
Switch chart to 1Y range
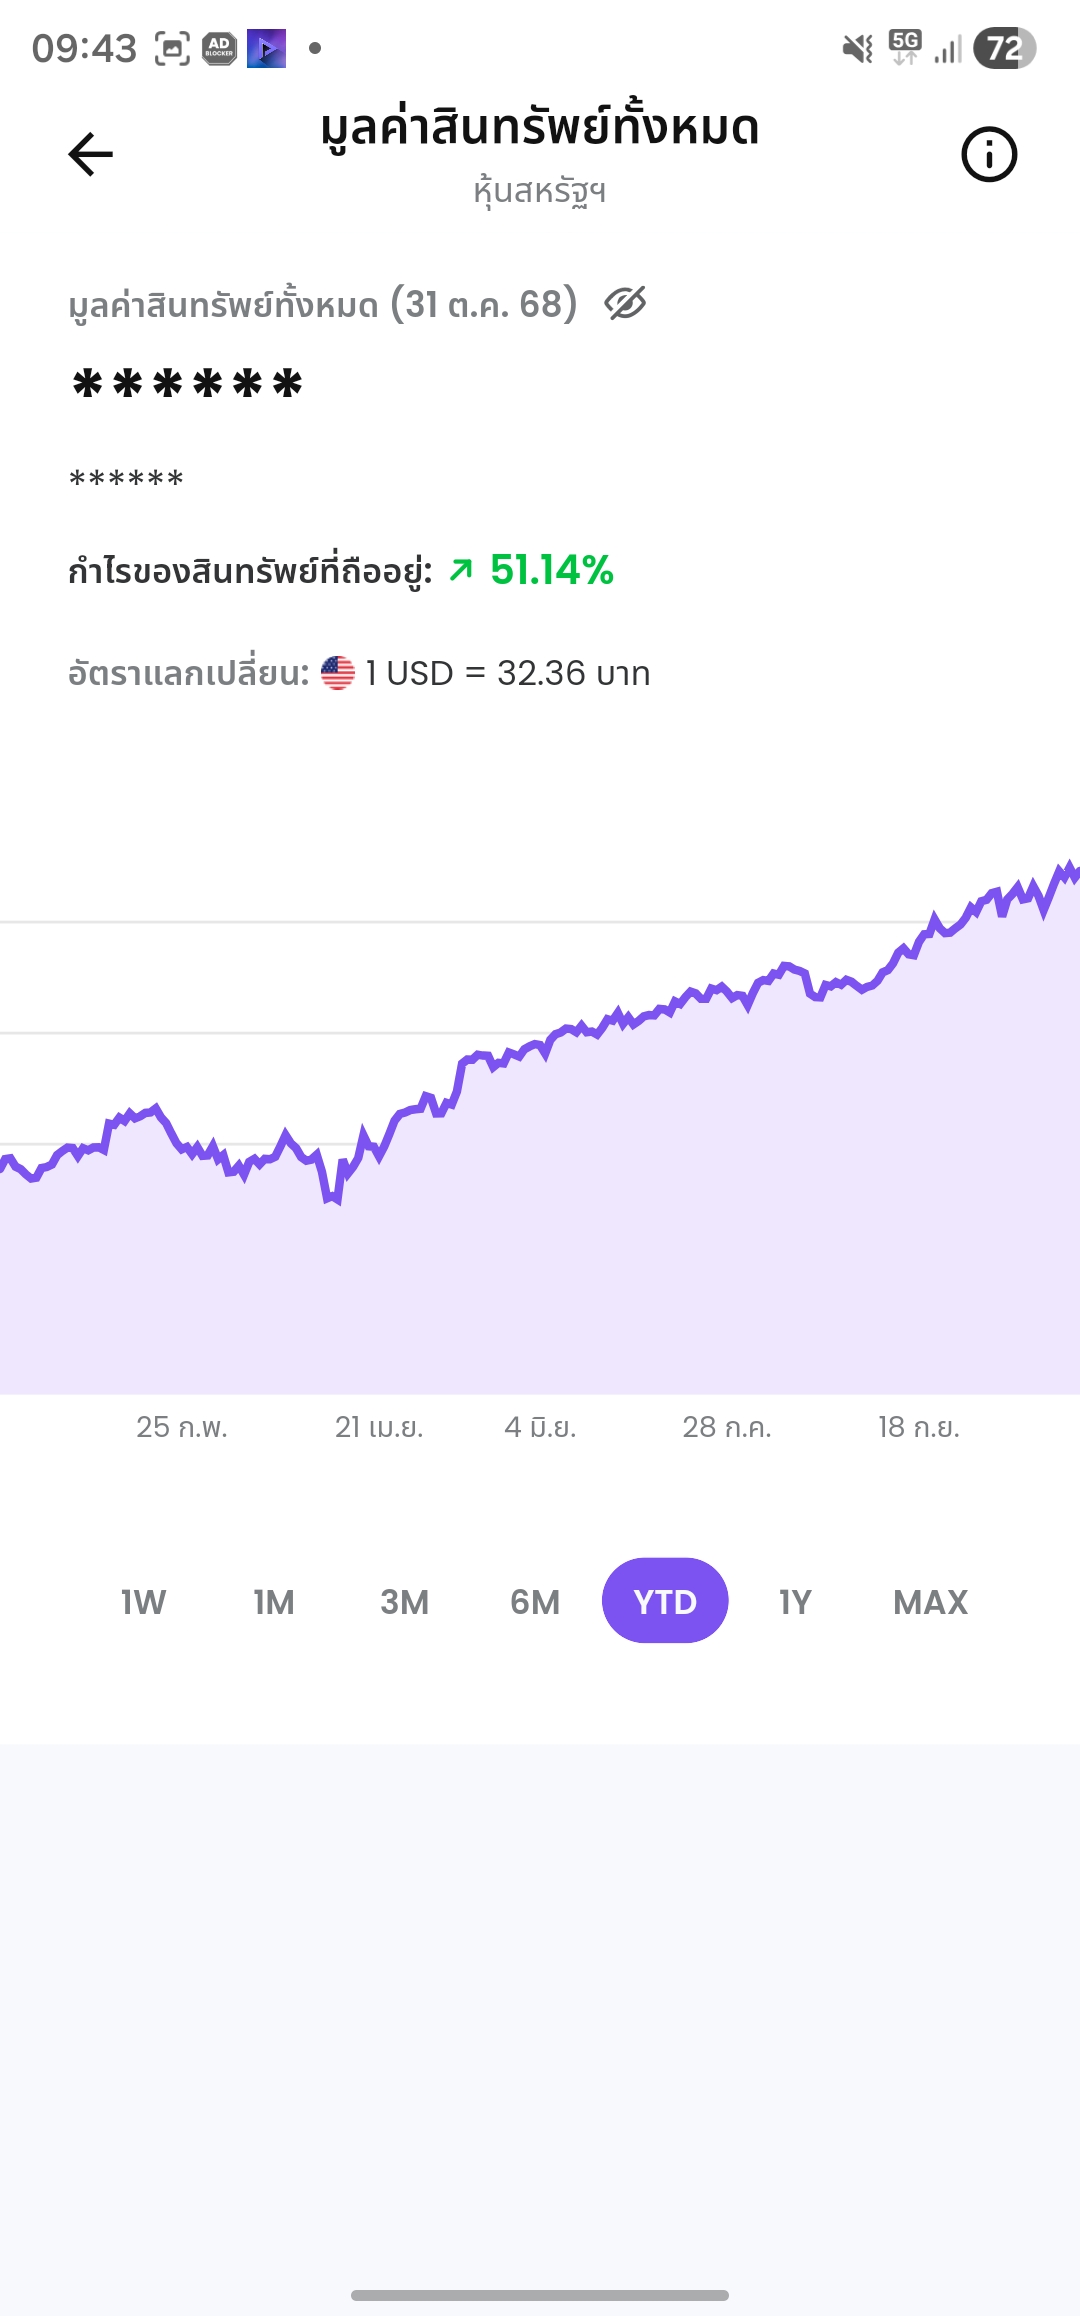point(795,1602)
